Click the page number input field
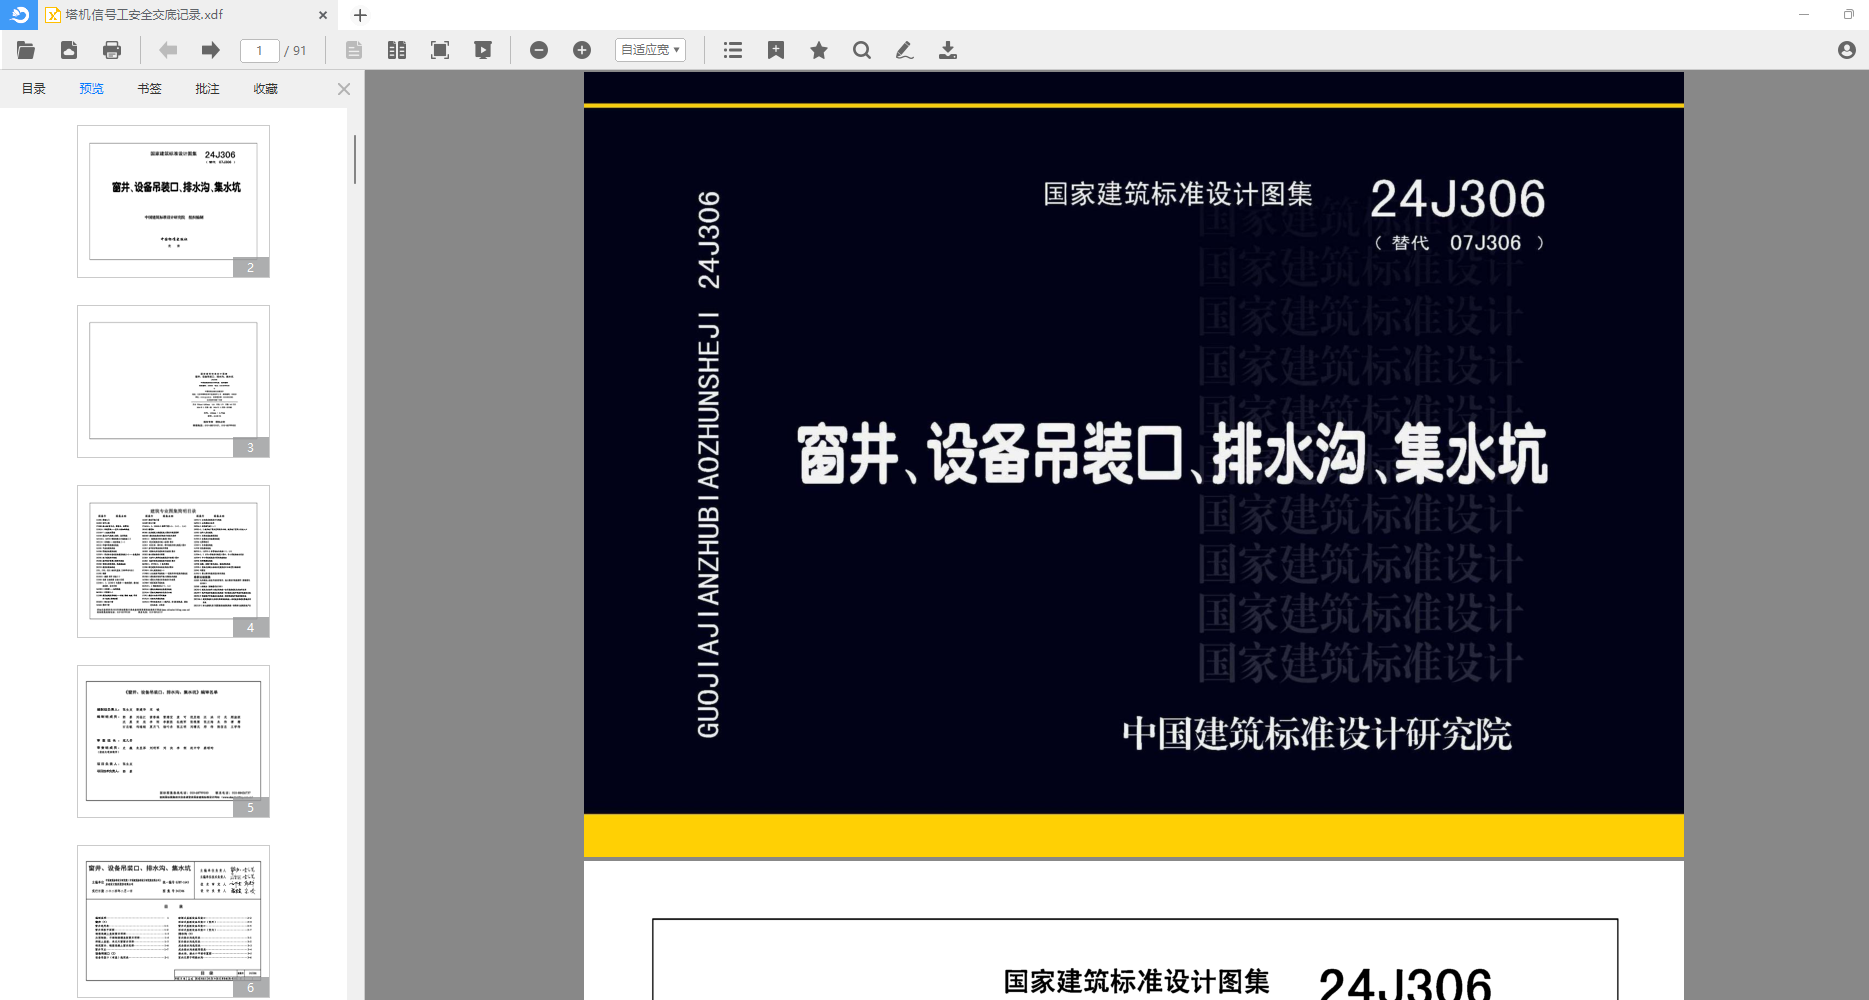 click(x=259, y=50)
